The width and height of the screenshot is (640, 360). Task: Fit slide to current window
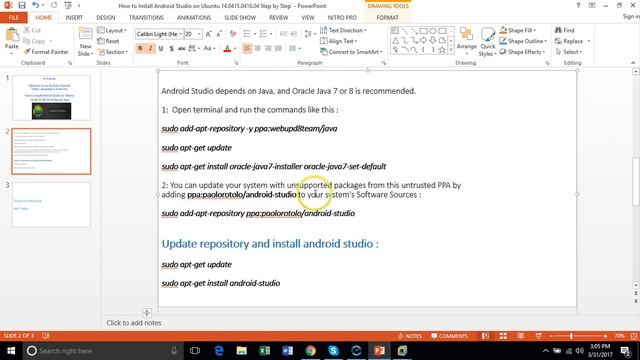634,336
